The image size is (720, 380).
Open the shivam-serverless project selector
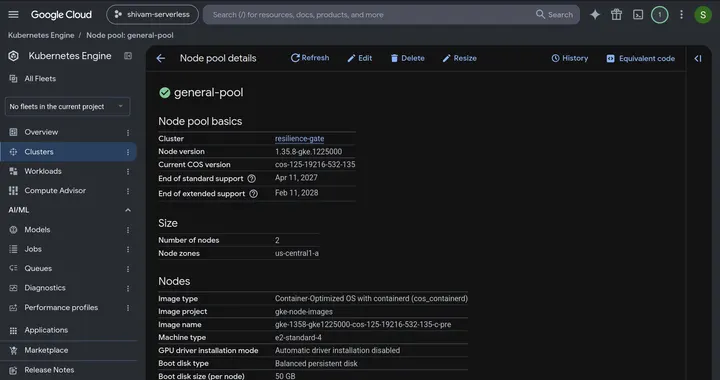click(152, 15)
